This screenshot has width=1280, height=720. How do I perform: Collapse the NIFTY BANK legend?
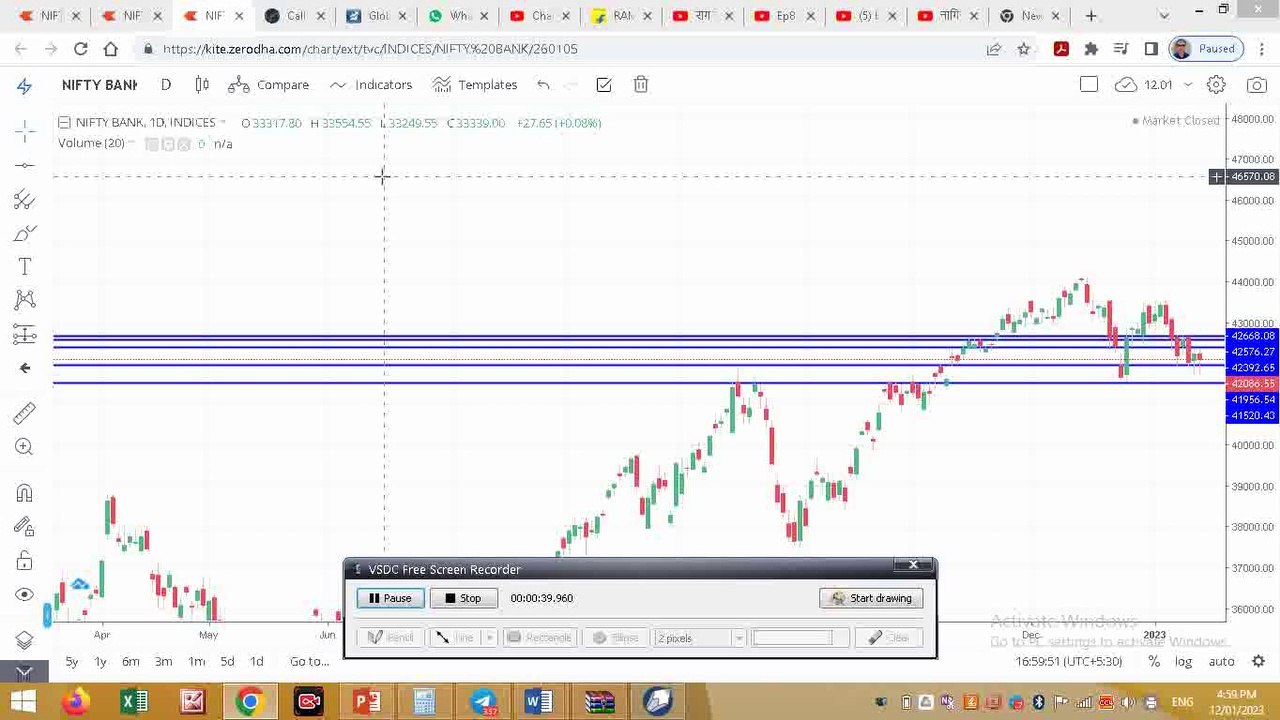point(64,122)
